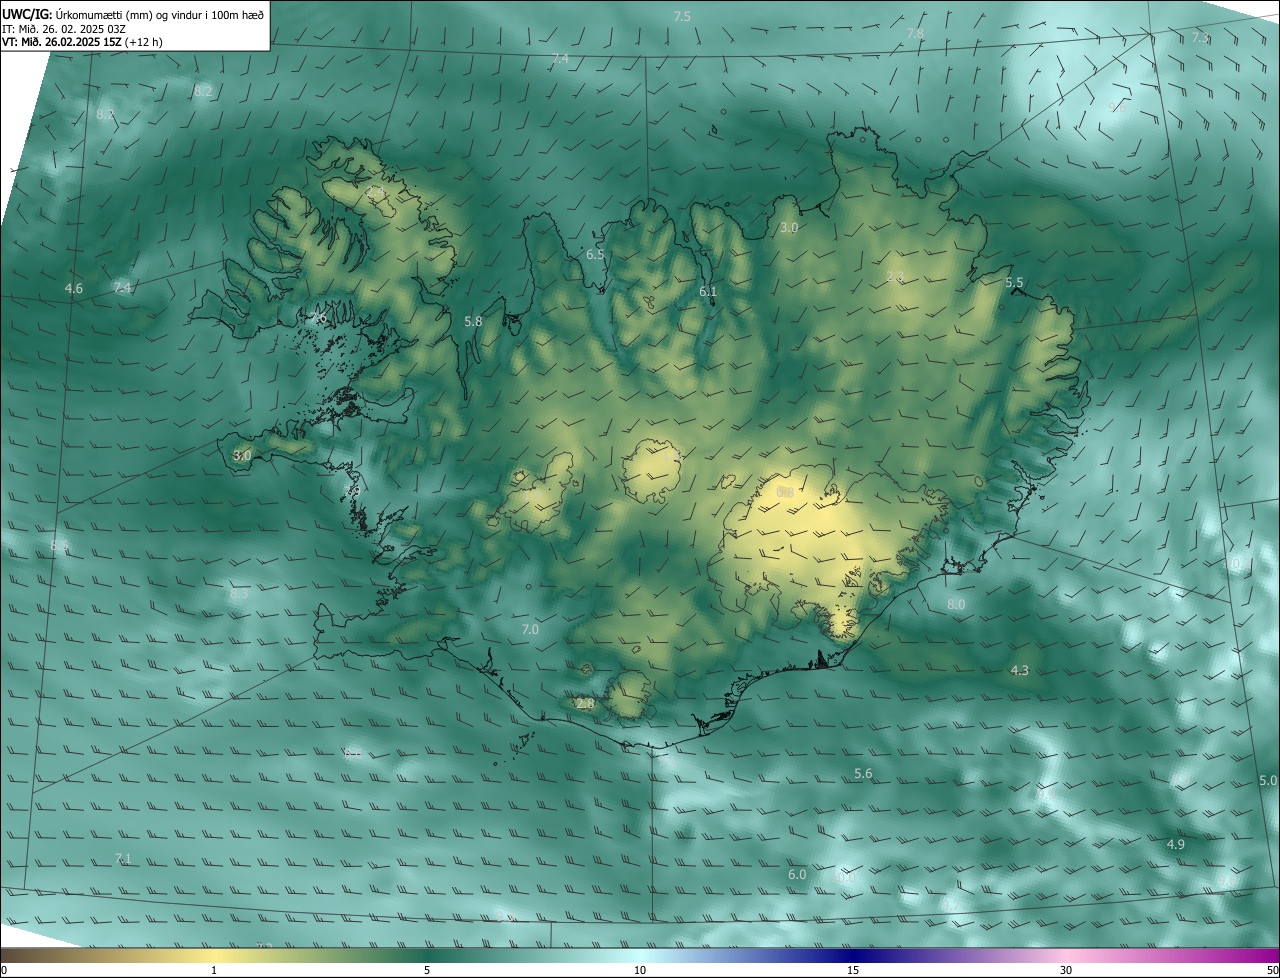Screen dimensions: 1280x978
Task: Click the colorbar tick label 10
Action: click(640, 970)
